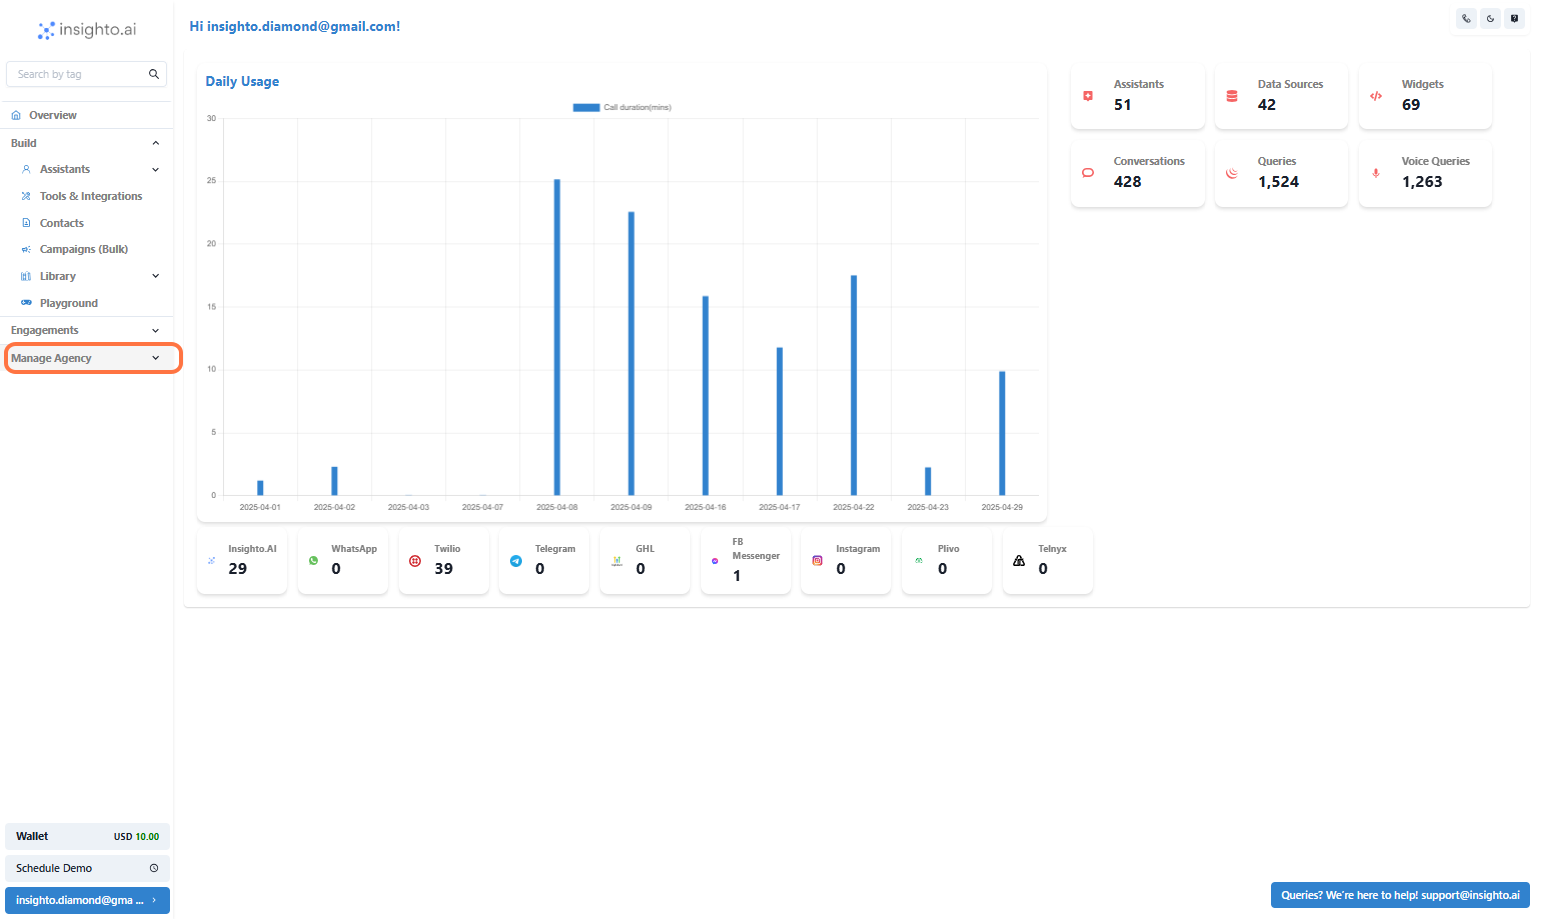
Task: Click the Widgets code icon
Action: pyautogui.click(x=1376, y=96)
